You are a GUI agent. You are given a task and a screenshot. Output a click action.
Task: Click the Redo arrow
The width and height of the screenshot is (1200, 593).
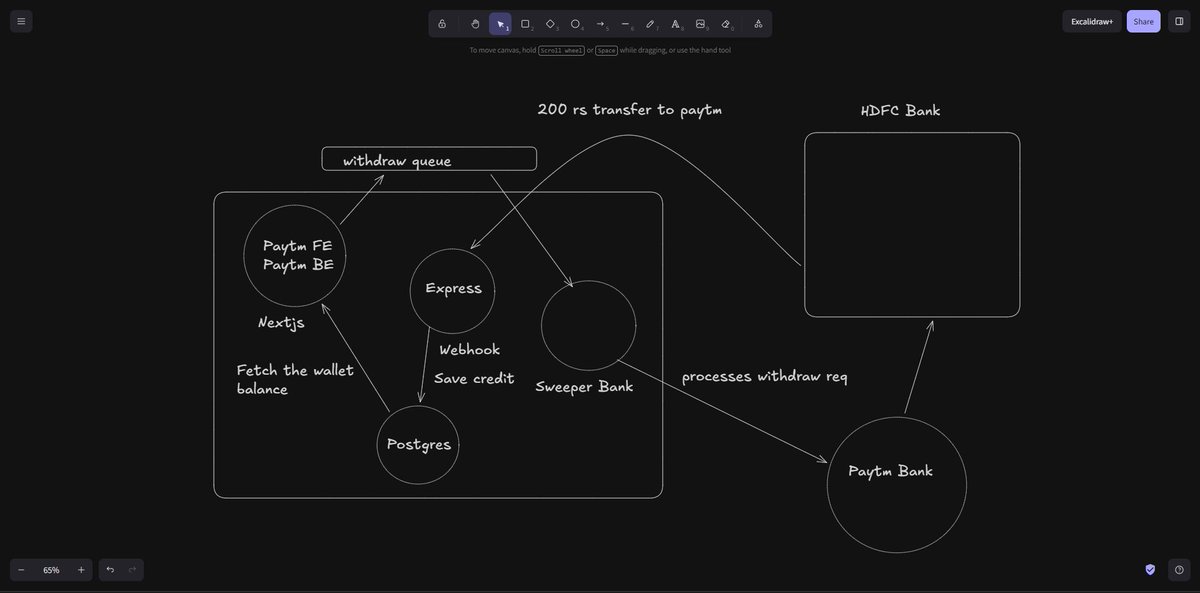pyautogui.click(x=132, y=570)
